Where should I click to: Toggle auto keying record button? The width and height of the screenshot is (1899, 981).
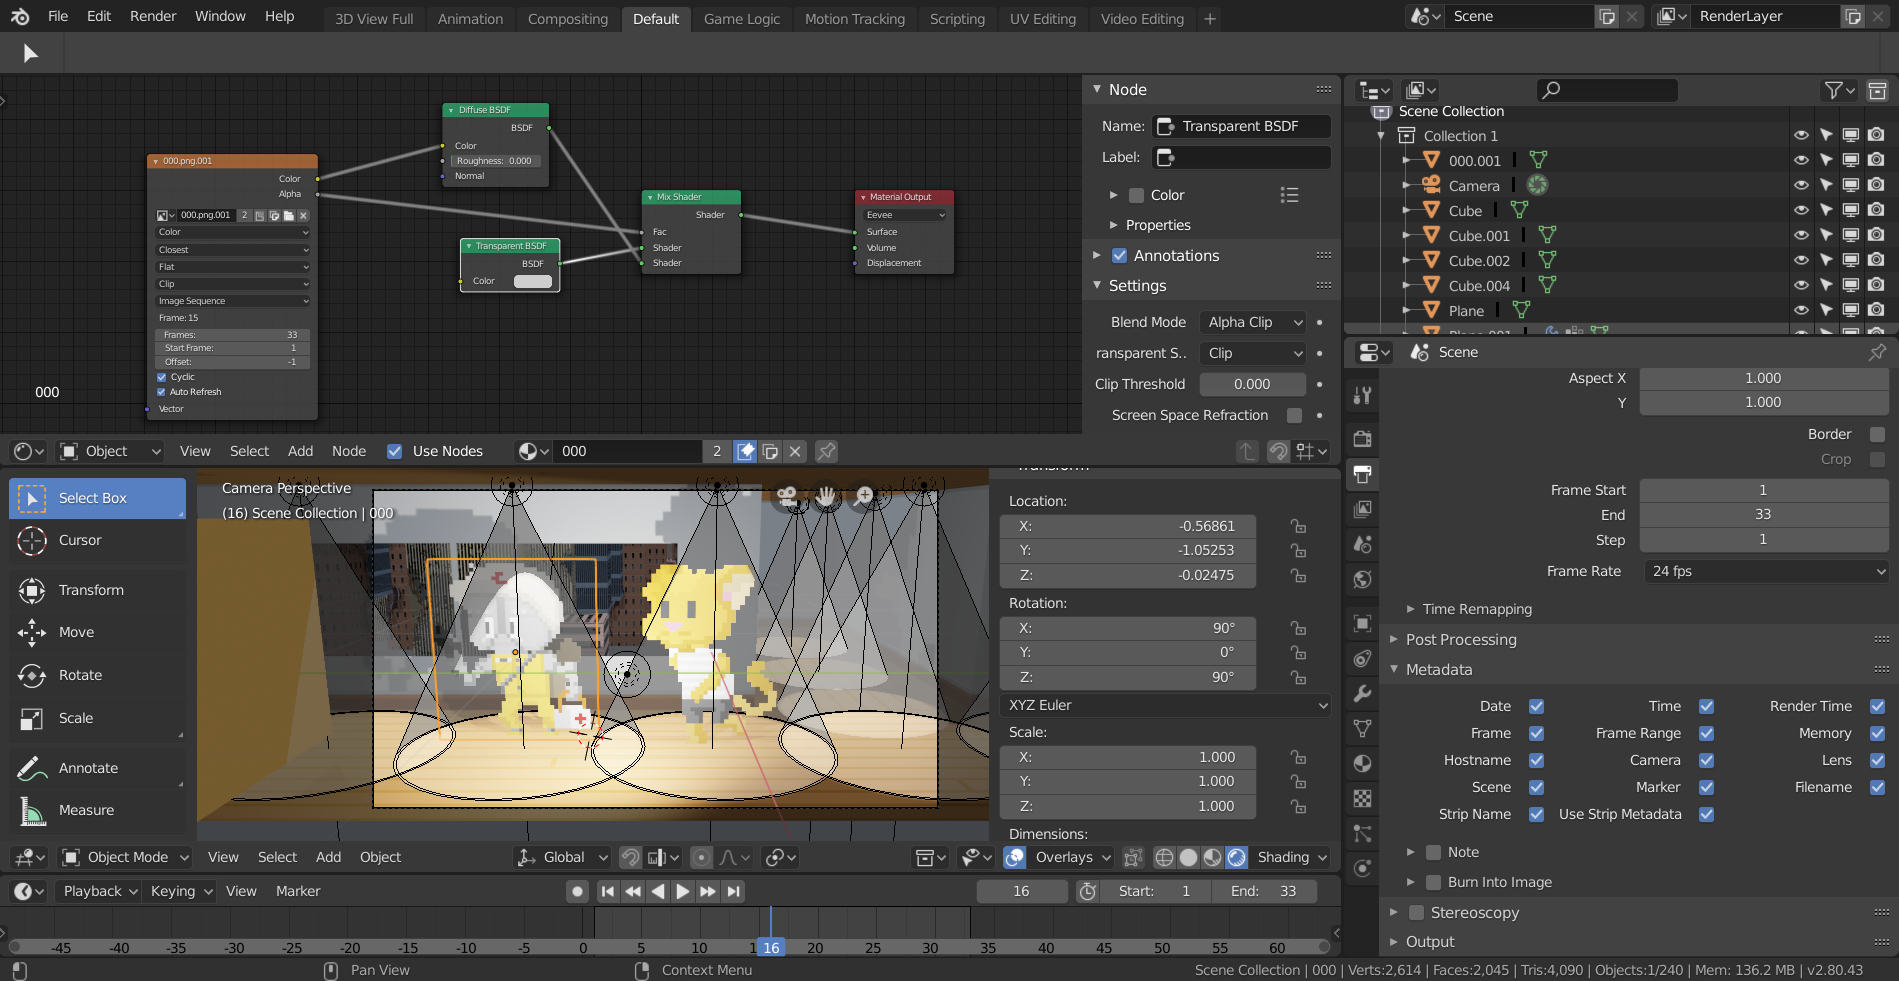coord(577,891)
